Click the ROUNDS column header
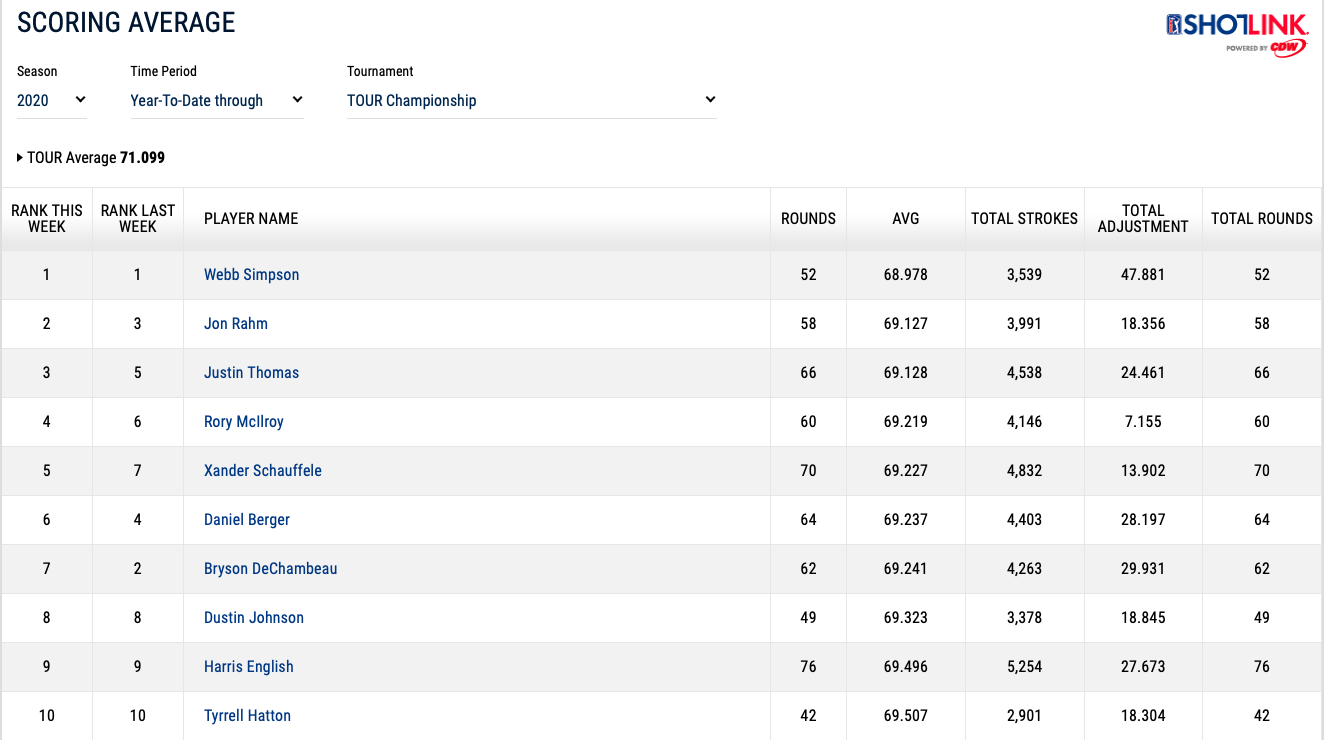1324x740 pixels. (808, 219)
